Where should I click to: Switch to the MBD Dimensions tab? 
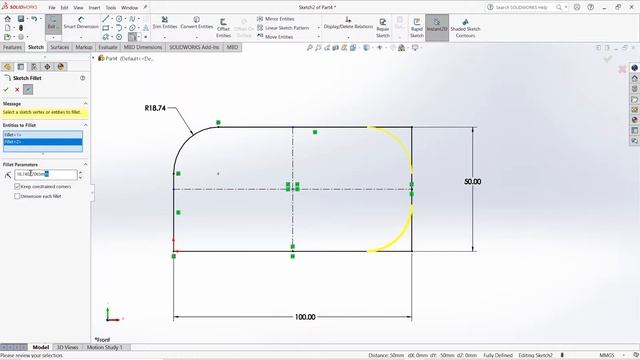click(x=143, y=47)
